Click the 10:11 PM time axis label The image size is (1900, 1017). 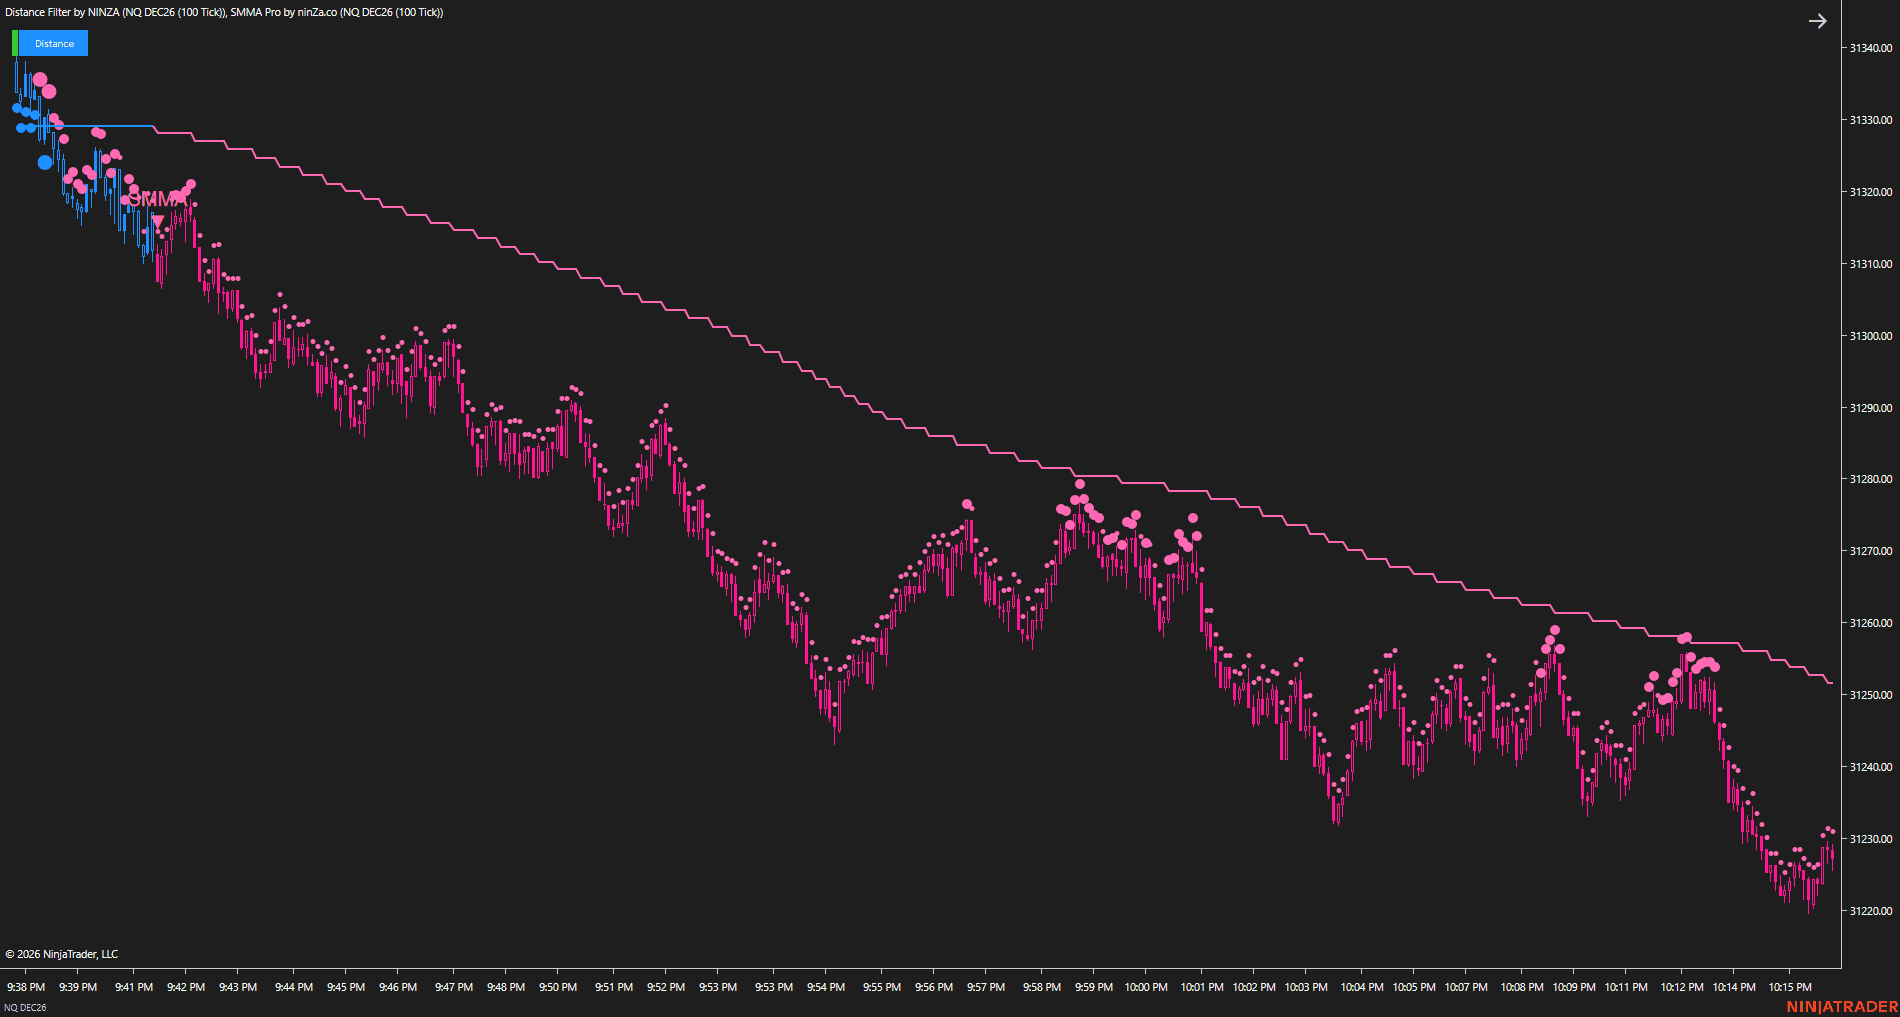[1626, 987]
